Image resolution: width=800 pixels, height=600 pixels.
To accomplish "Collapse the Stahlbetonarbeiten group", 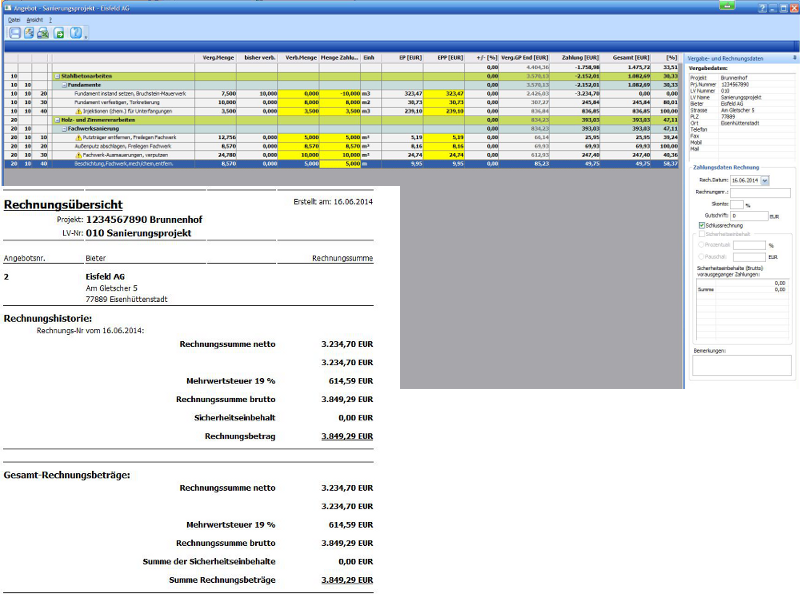I will 58,77.
